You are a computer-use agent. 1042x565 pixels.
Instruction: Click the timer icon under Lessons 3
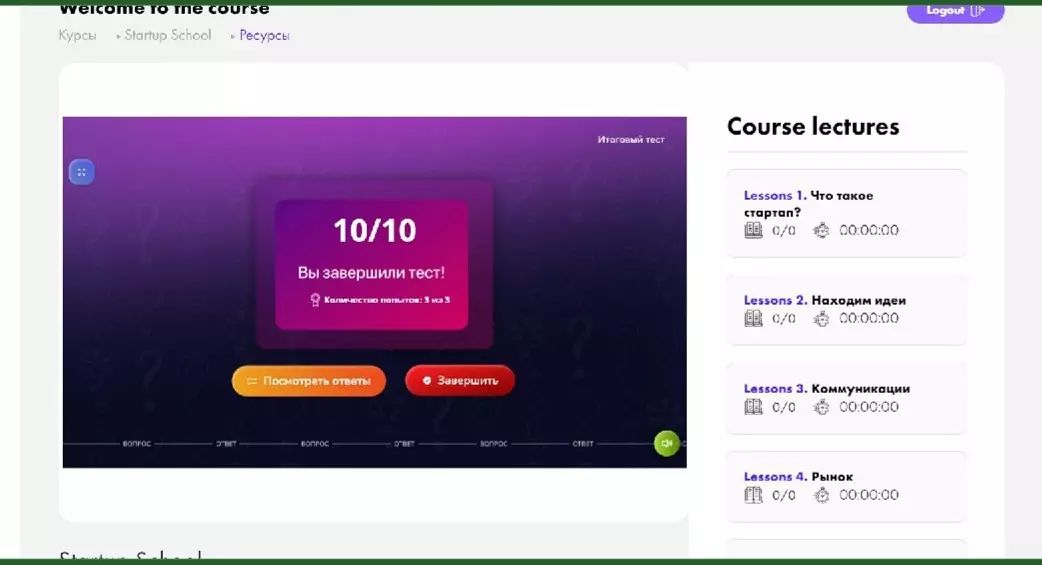pyautogui.click(x=821, y=407)
